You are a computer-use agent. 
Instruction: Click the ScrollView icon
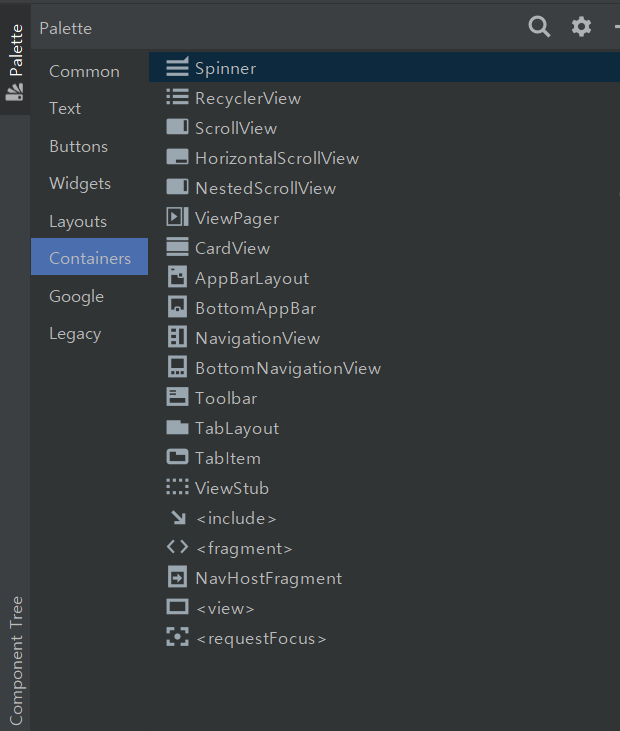click(x=178, y=127)
